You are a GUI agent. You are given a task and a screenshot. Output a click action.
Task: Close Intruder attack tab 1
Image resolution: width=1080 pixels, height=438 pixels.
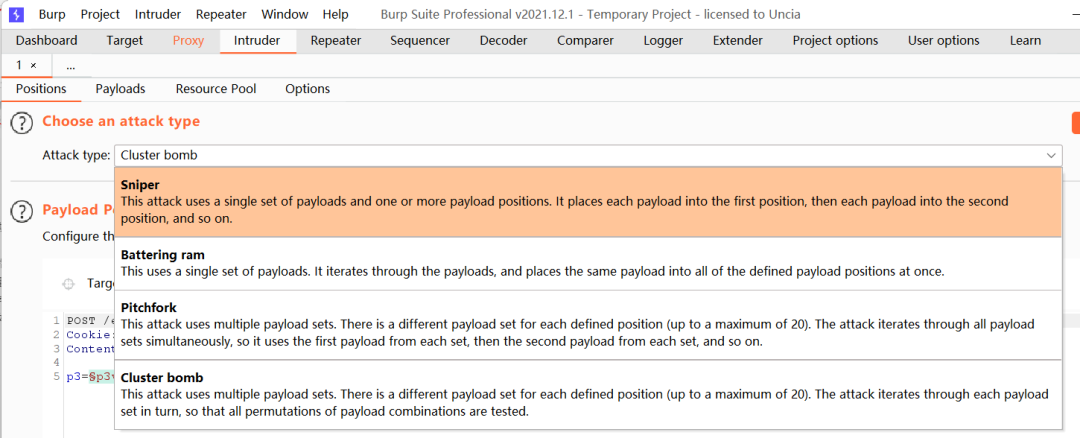tap(33, 65)
